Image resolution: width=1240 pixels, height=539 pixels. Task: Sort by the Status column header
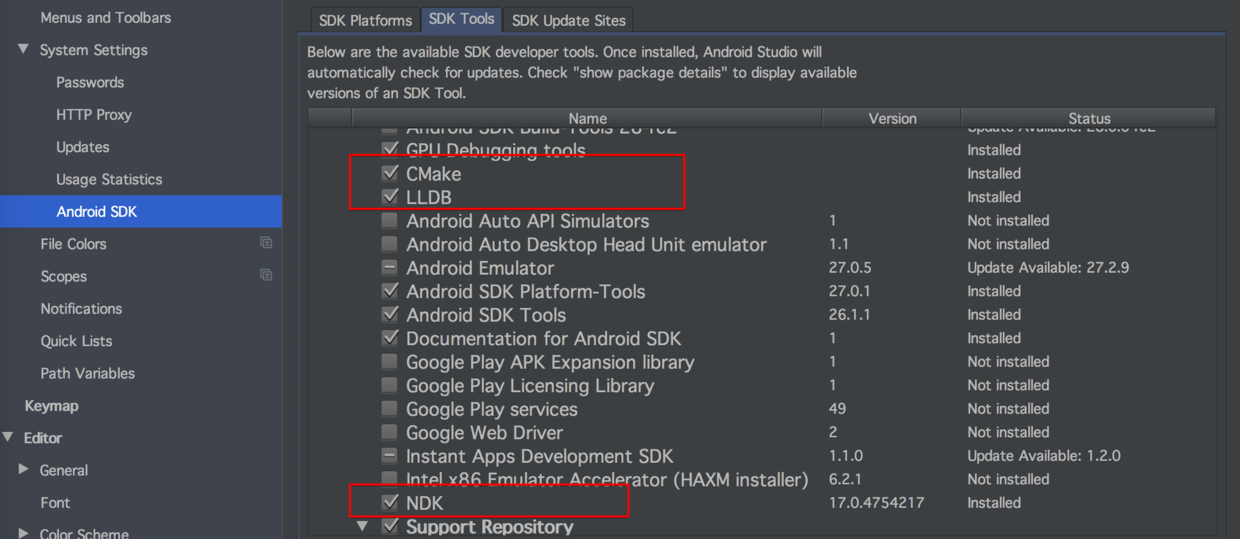[x=1088, y=118]
